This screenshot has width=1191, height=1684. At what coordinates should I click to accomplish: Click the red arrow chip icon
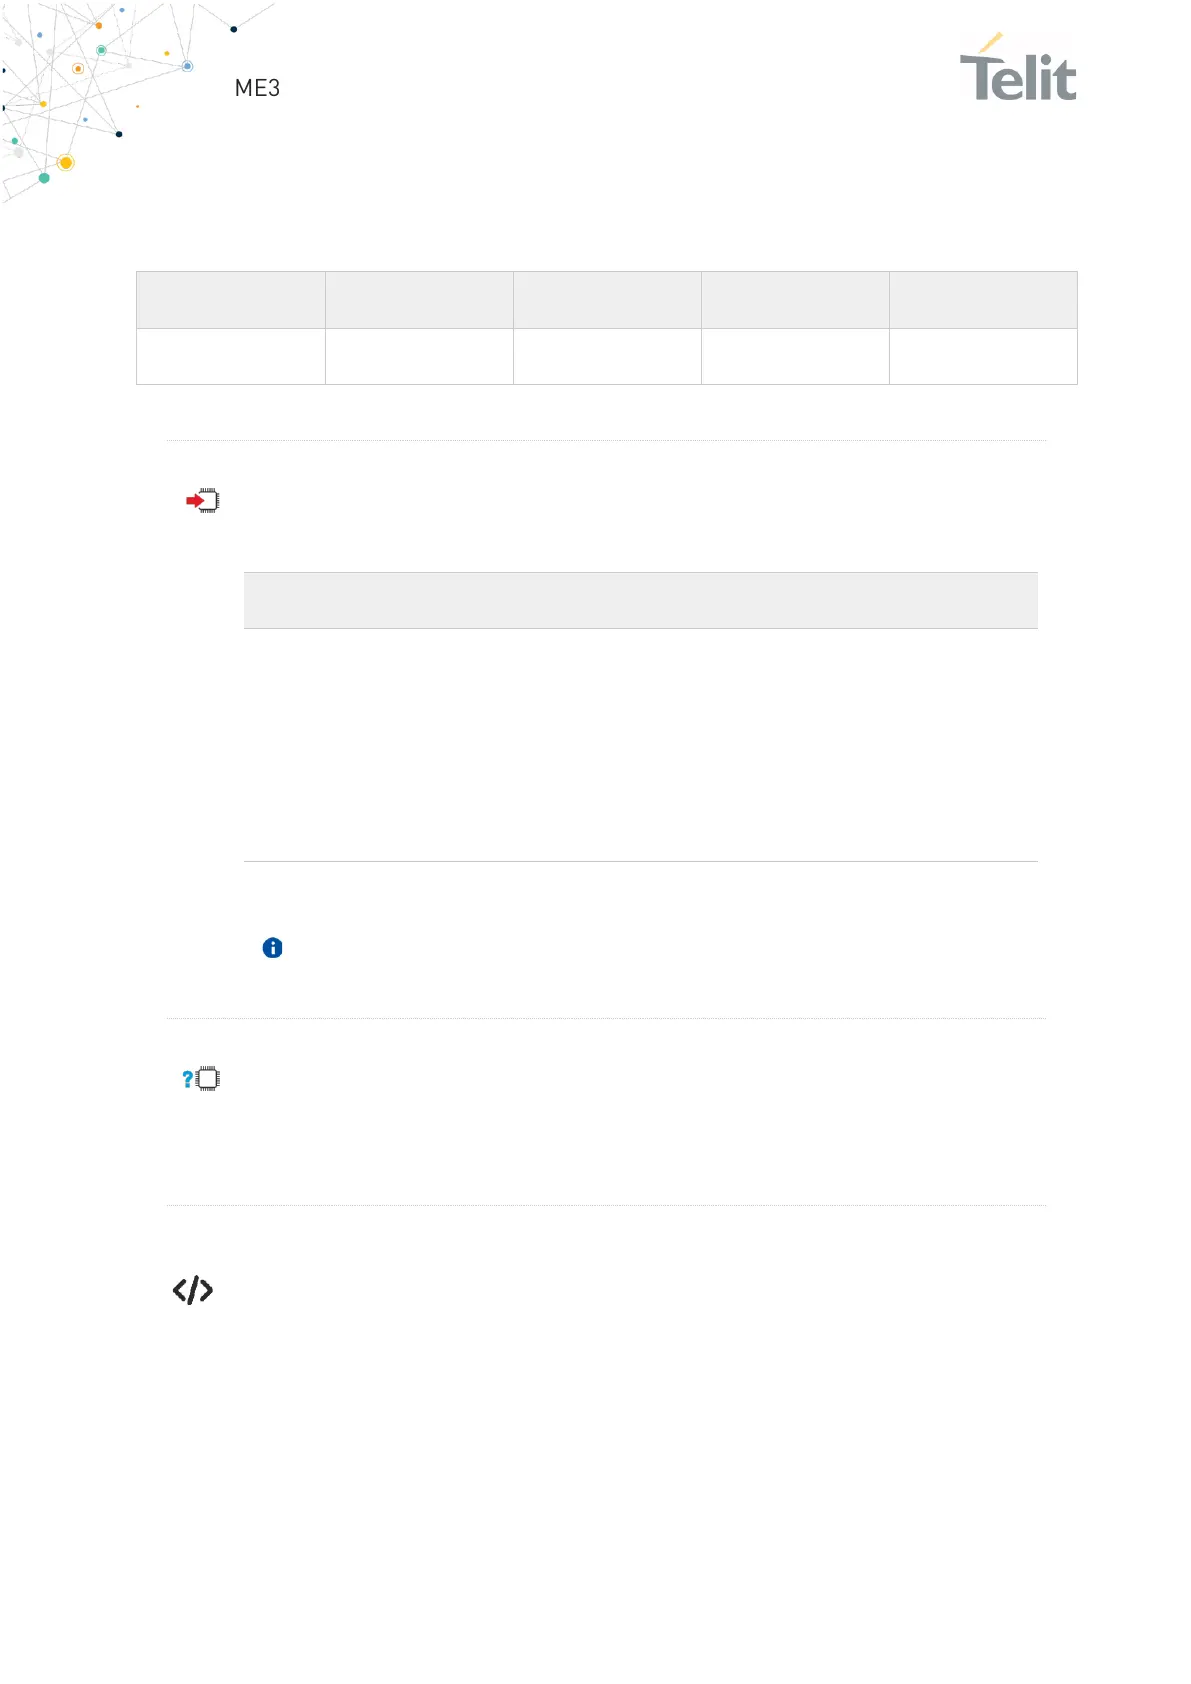[203, 500]
